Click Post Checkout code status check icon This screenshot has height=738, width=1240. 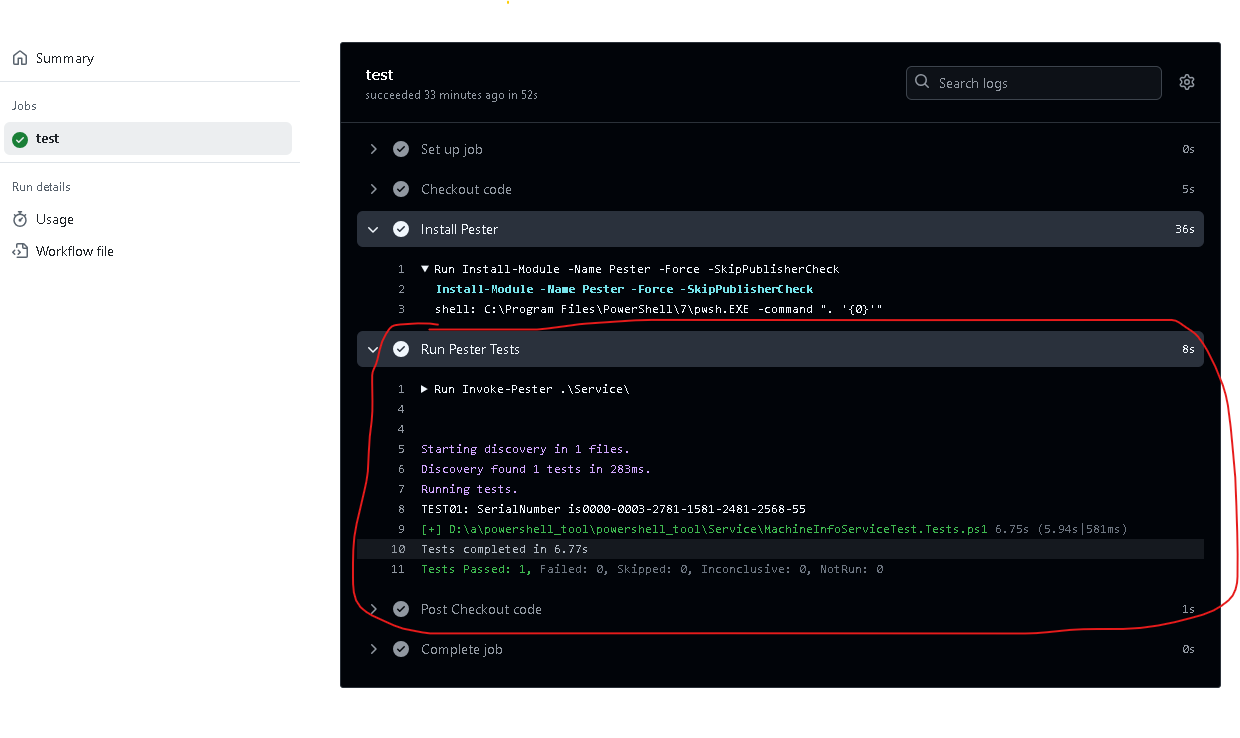pos(401,609)
